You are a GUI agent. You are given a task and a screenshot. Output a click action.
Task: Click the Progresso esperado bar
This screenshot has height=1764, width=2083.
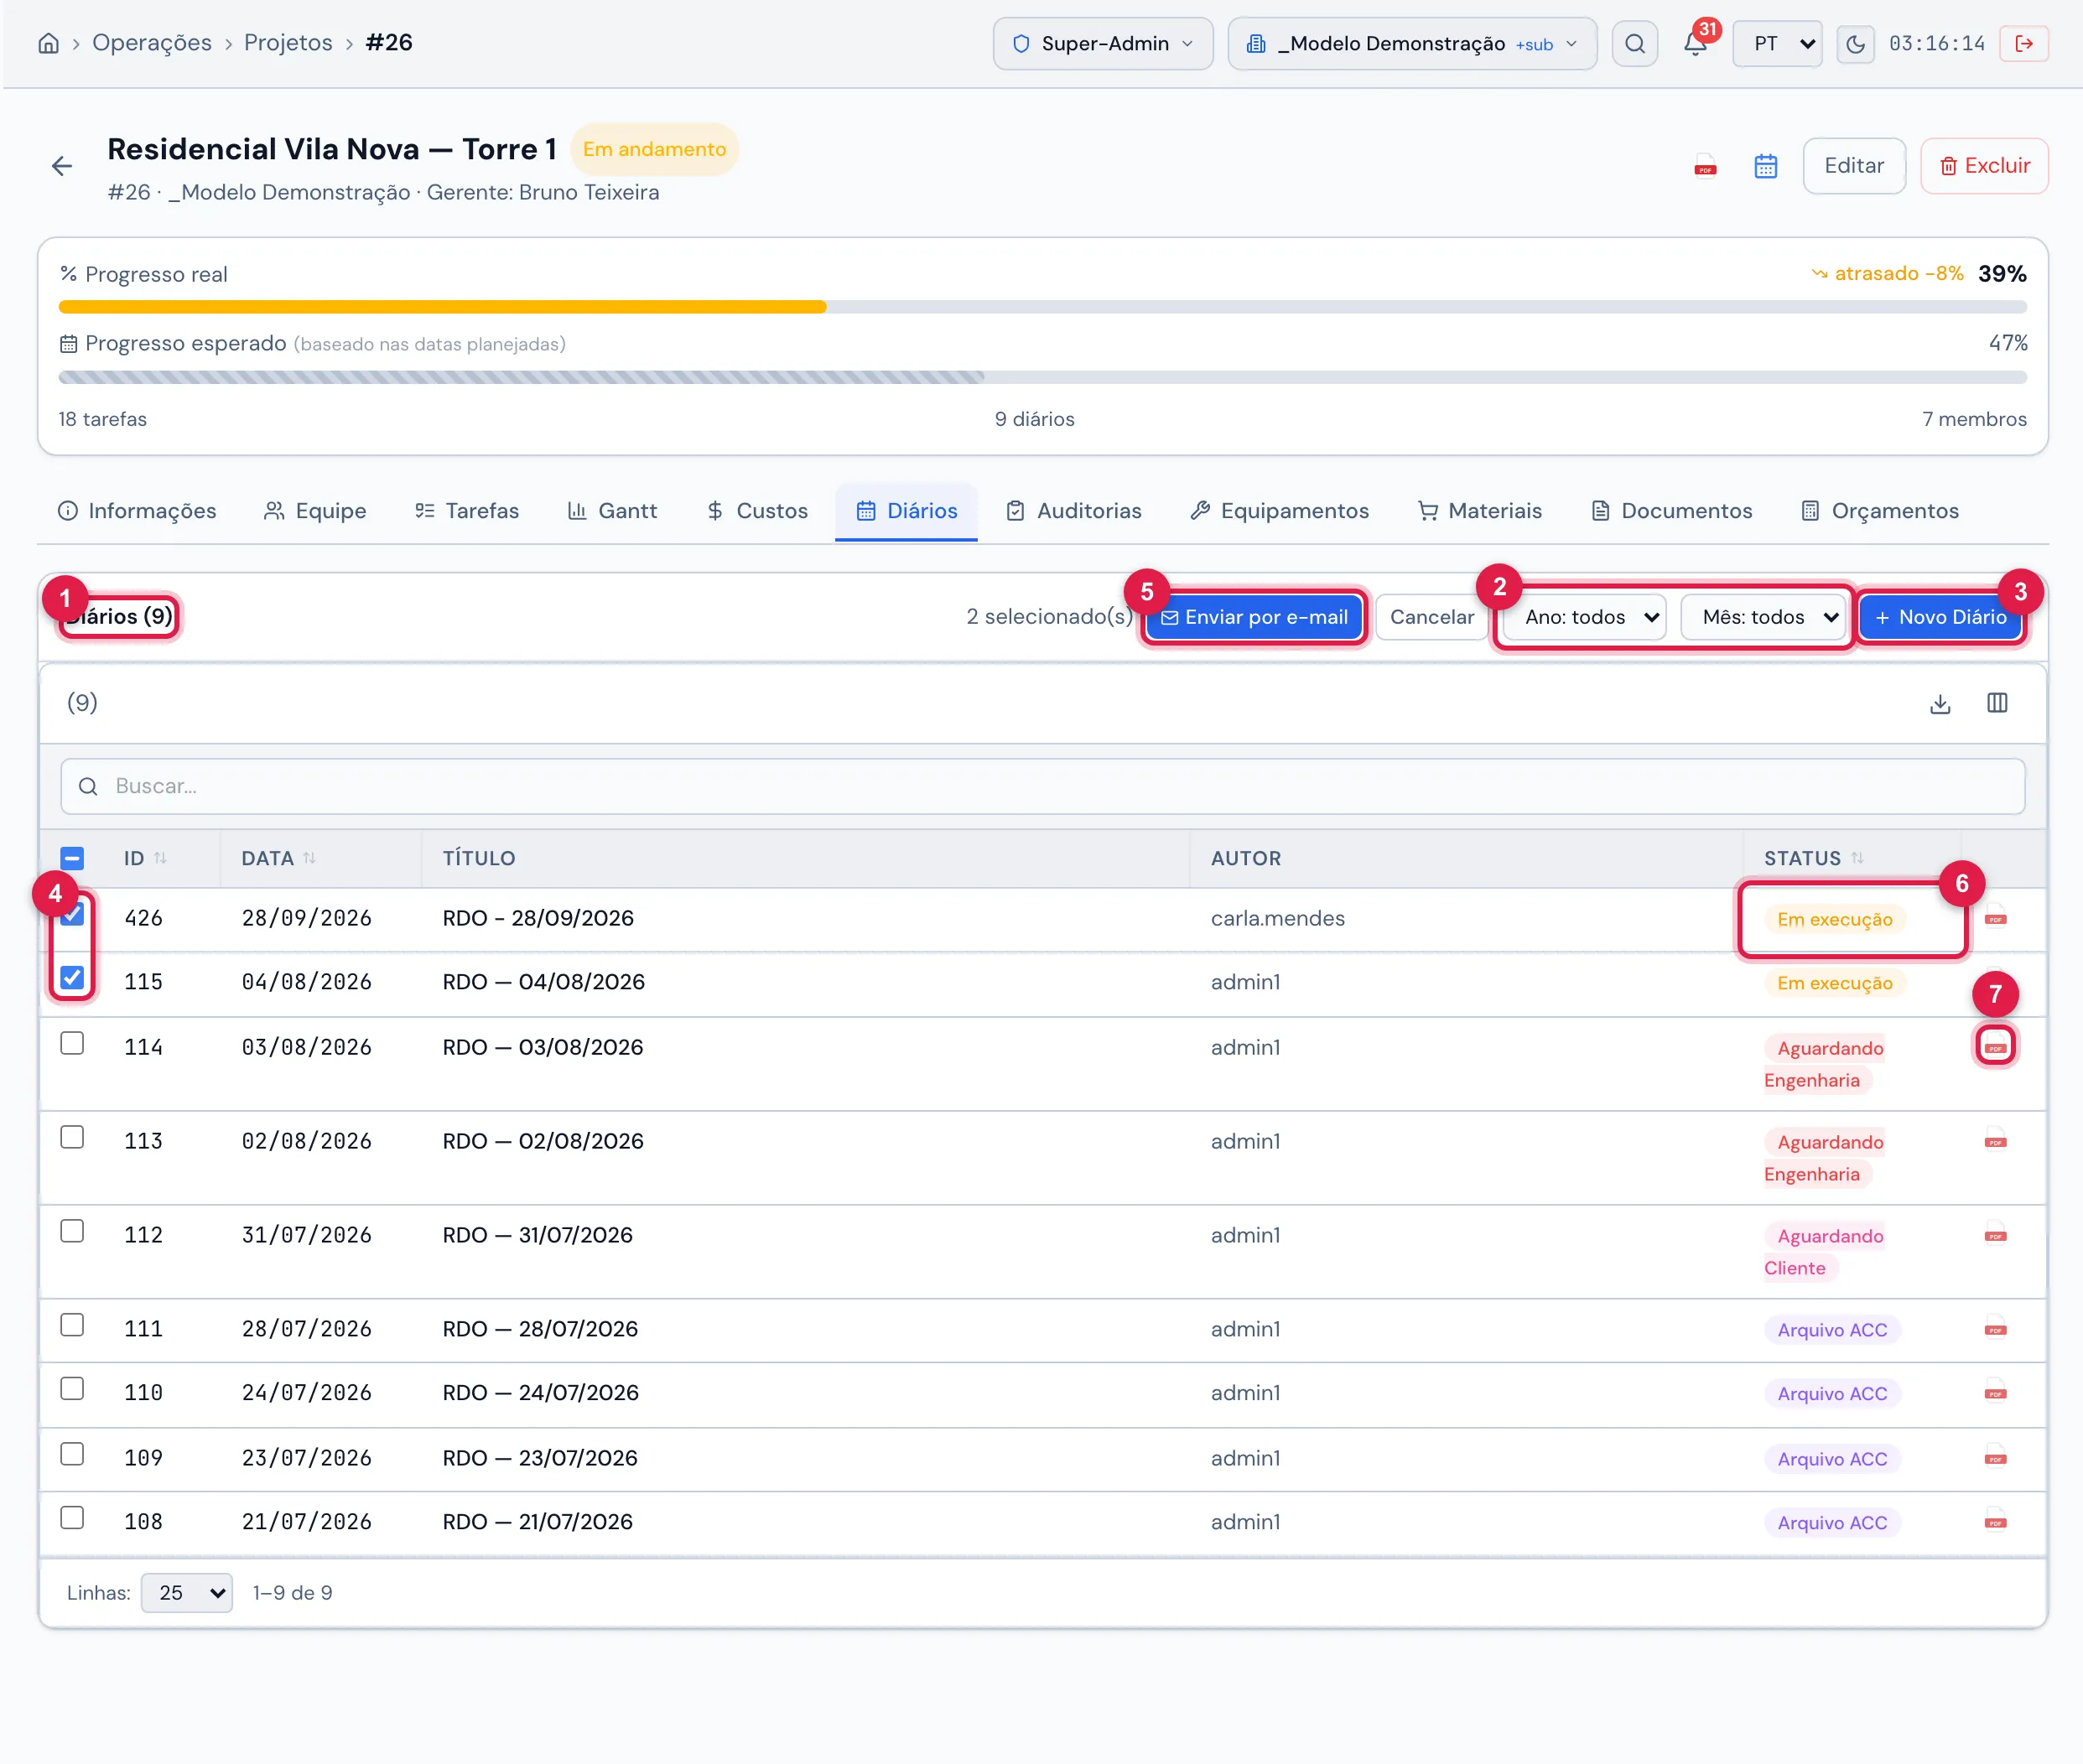(1042, 377)
